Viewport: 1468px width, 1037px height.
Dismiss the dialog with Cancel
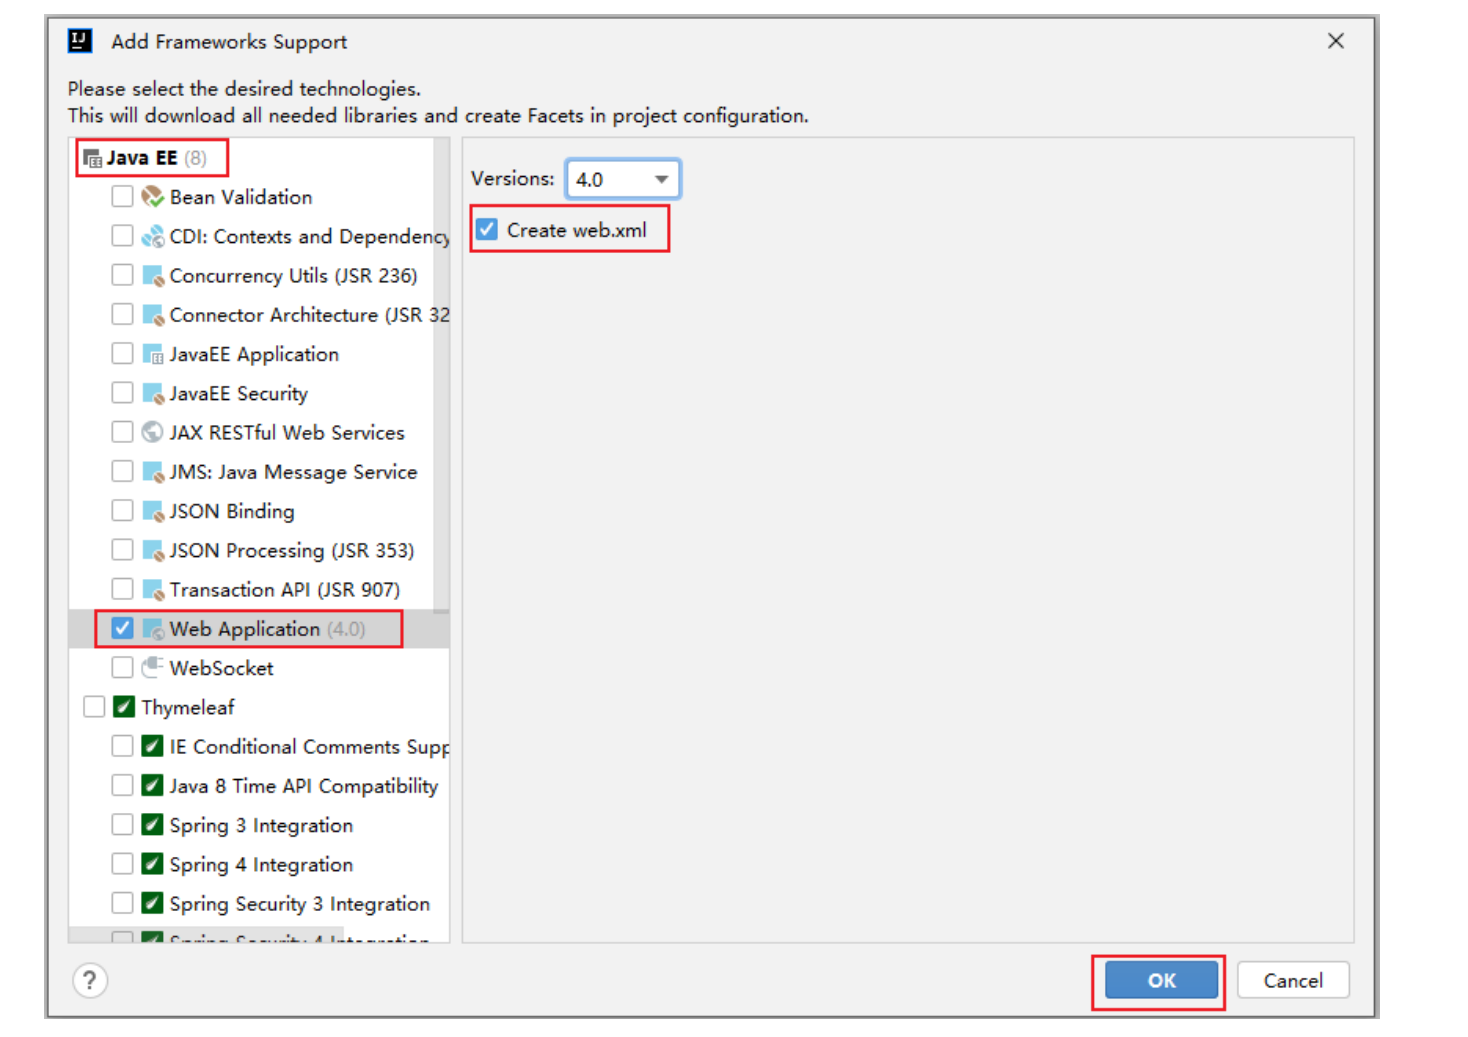1293,980
